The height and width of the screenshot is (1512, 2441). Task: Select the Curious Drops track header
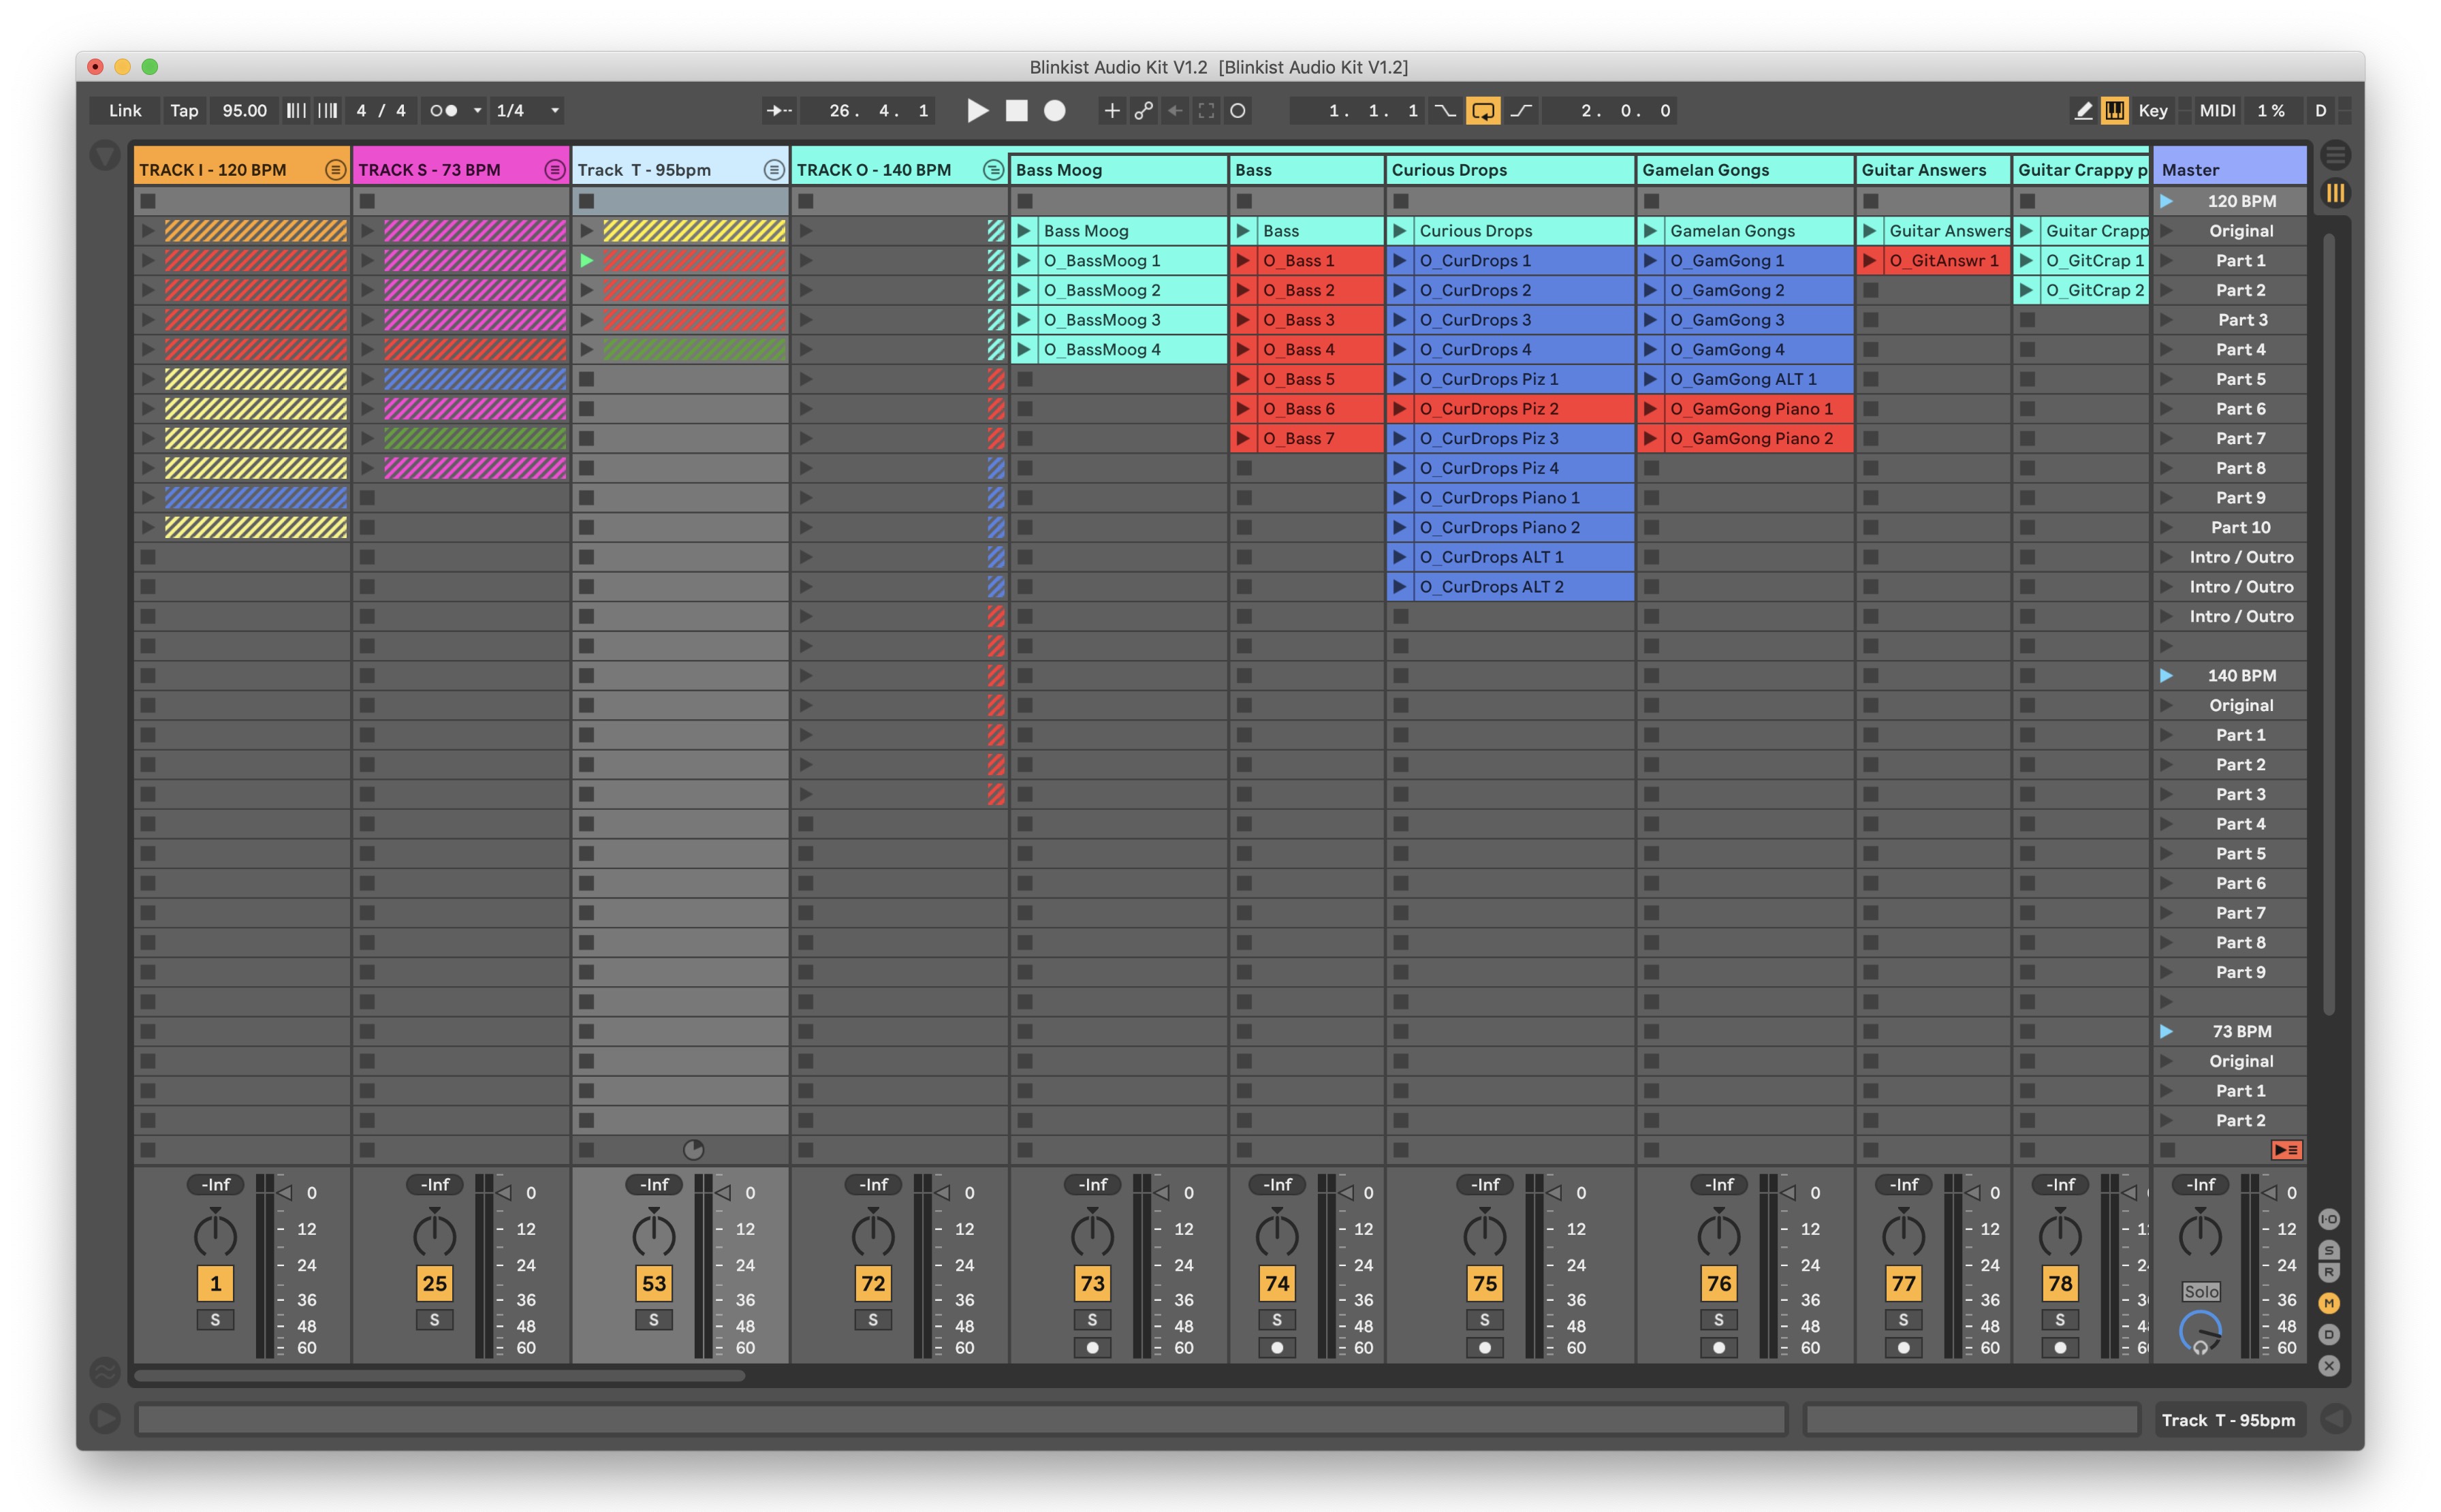[1510, 170]
